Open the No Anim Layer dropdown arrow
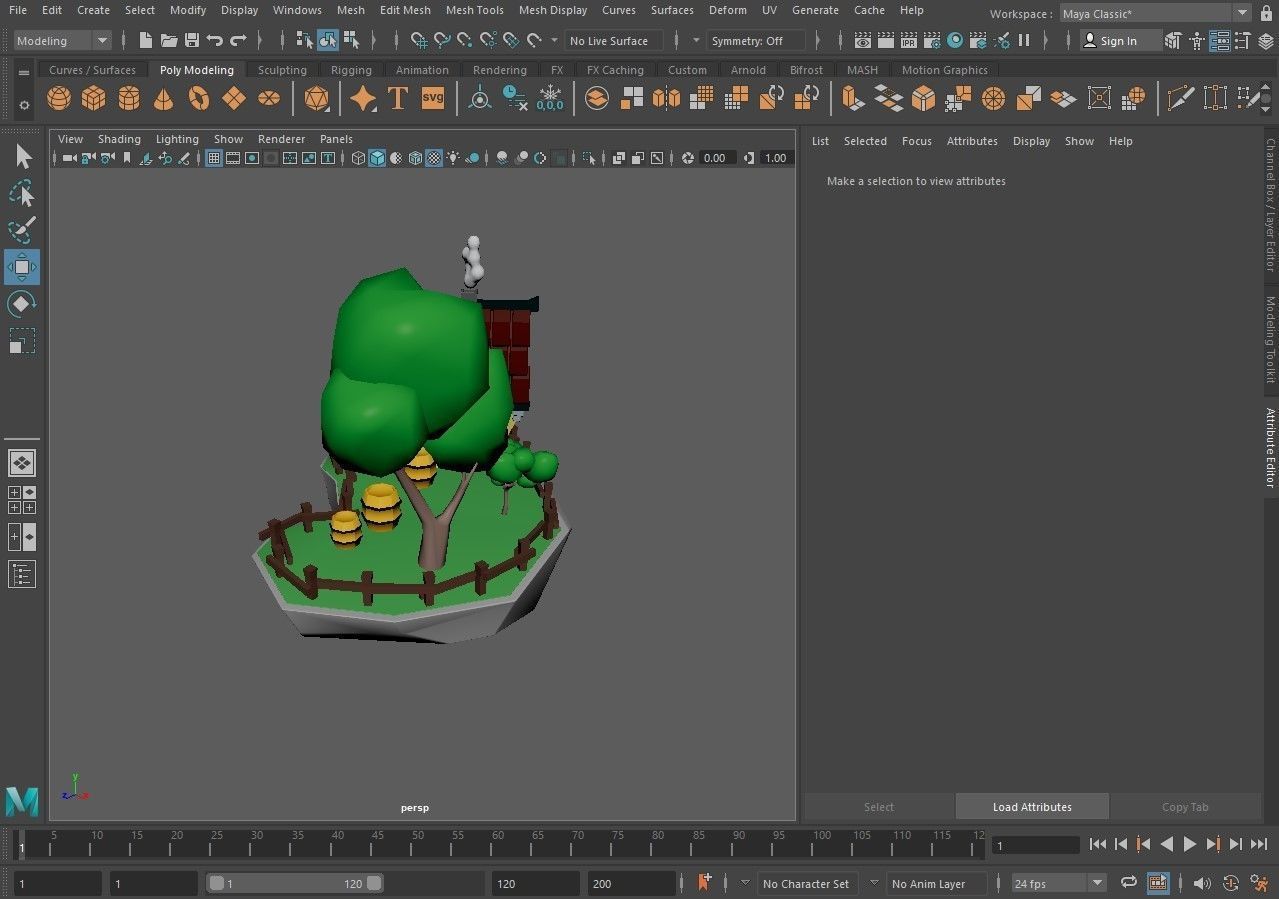The height and width of the screenshot is (899, 1279). click(874, 883)
